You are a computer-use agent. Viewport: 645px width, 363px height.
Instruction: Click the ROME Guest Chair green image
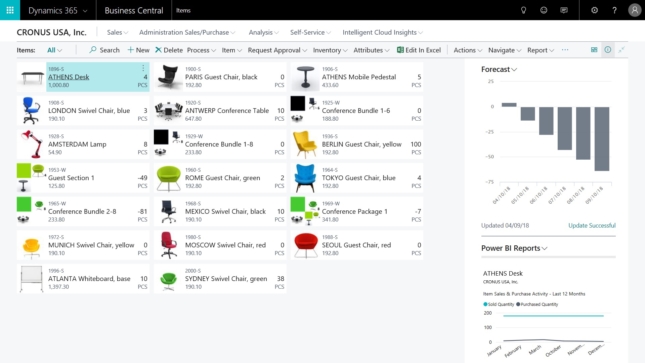(x=168, y=178)
